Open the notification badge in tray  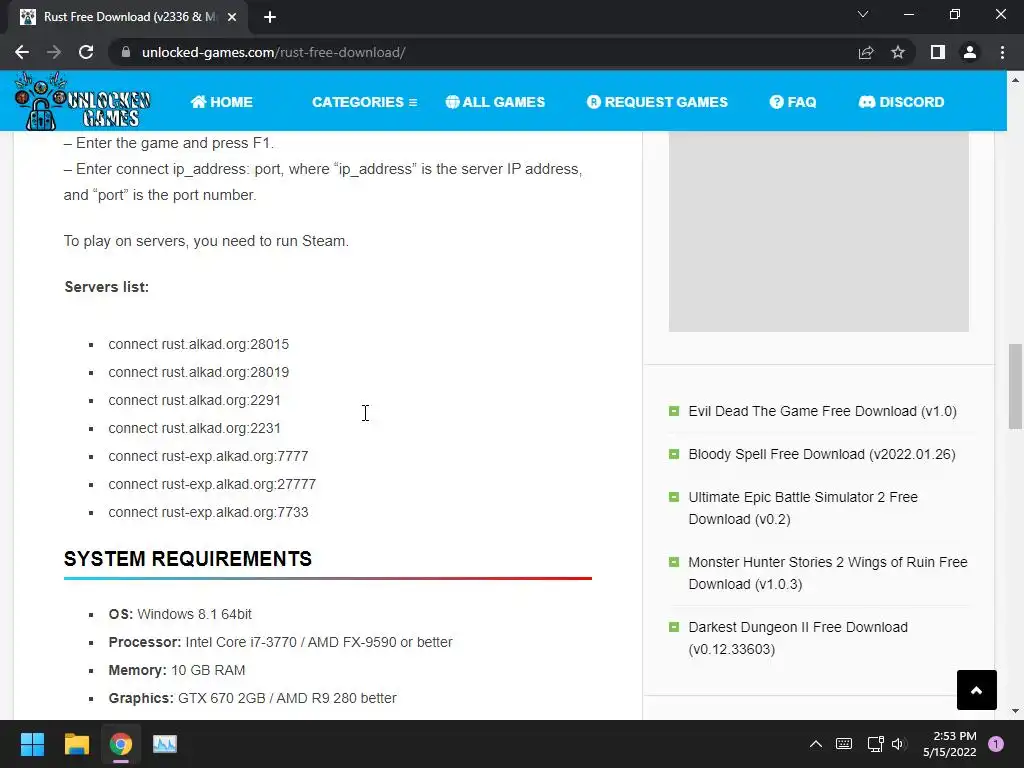click(x=996, y=744)
